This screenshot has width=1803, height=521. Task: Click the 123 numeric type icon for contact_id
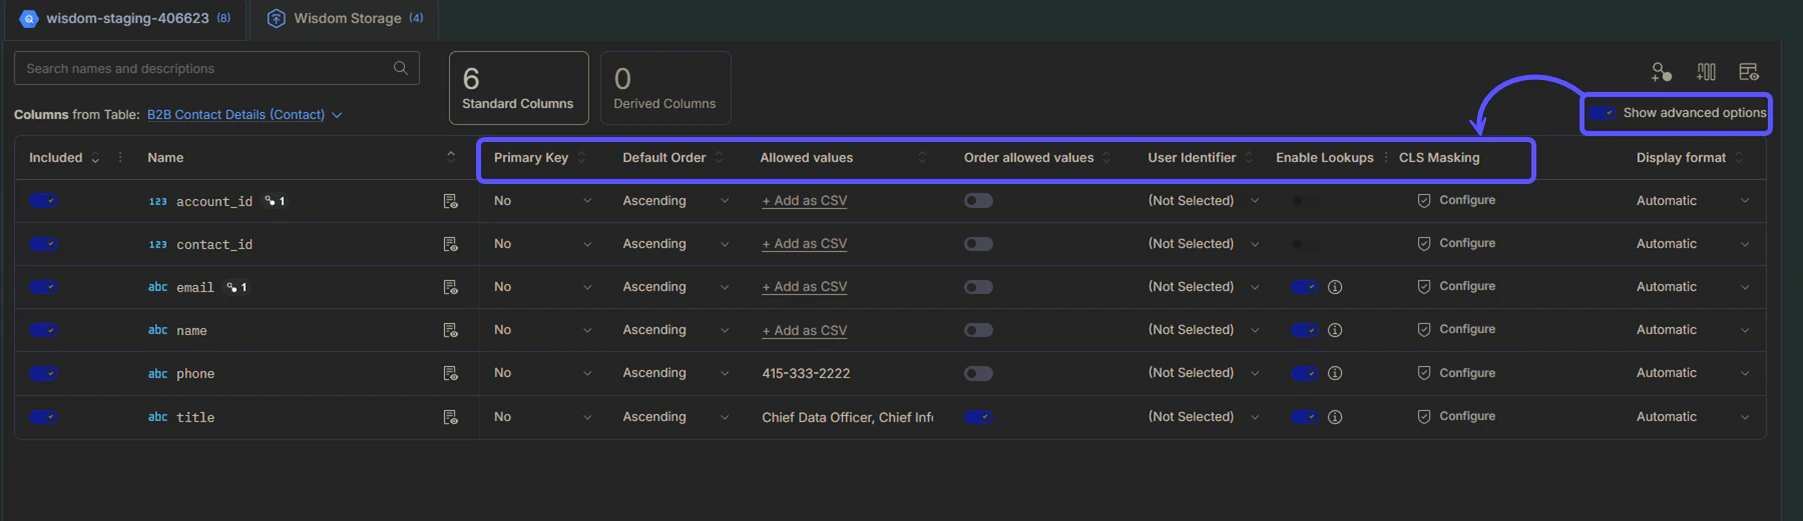click(157, 244)
